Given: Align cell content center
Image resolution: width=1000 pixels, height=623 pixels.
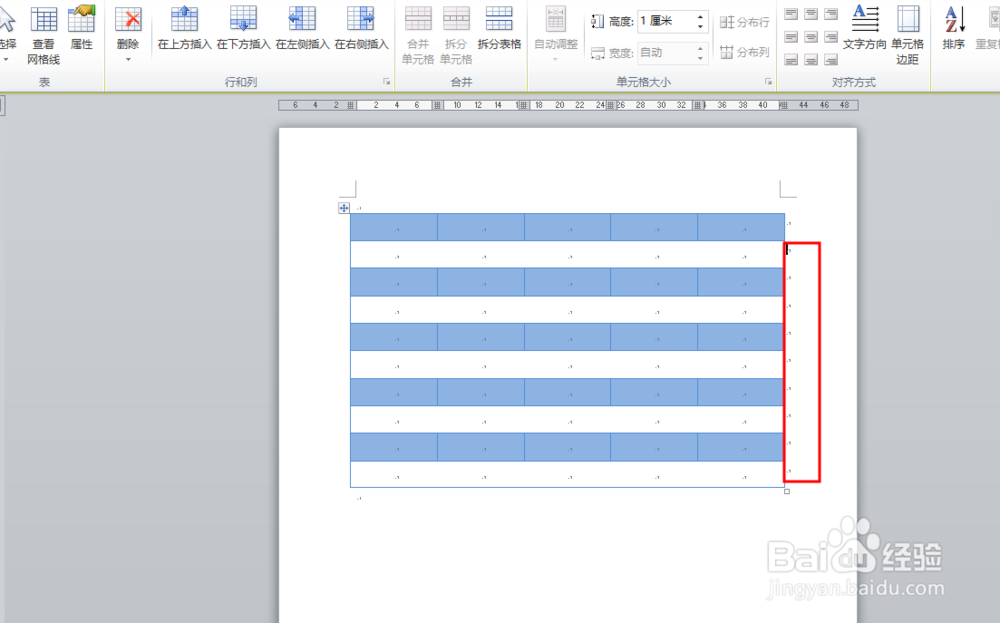Looking at the screenshot, I should point(811,37).
